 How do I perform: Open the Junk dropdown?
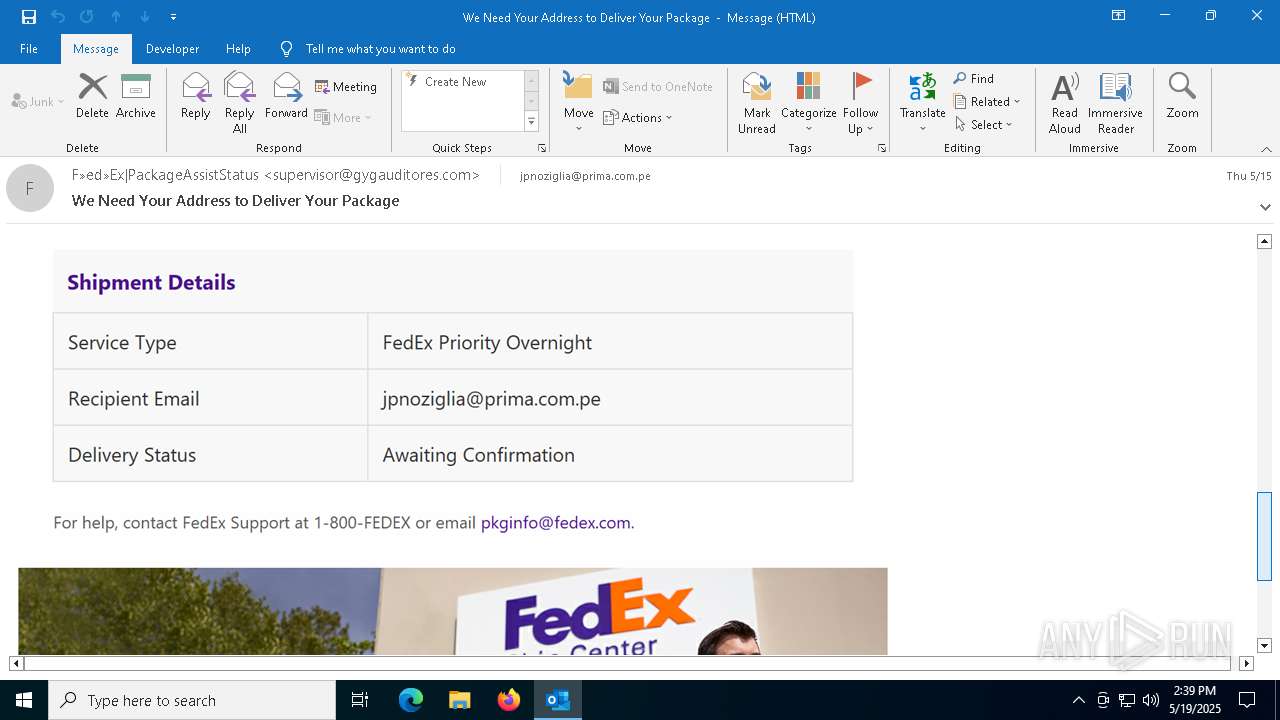pyautogui.click(x=38, y=102)
